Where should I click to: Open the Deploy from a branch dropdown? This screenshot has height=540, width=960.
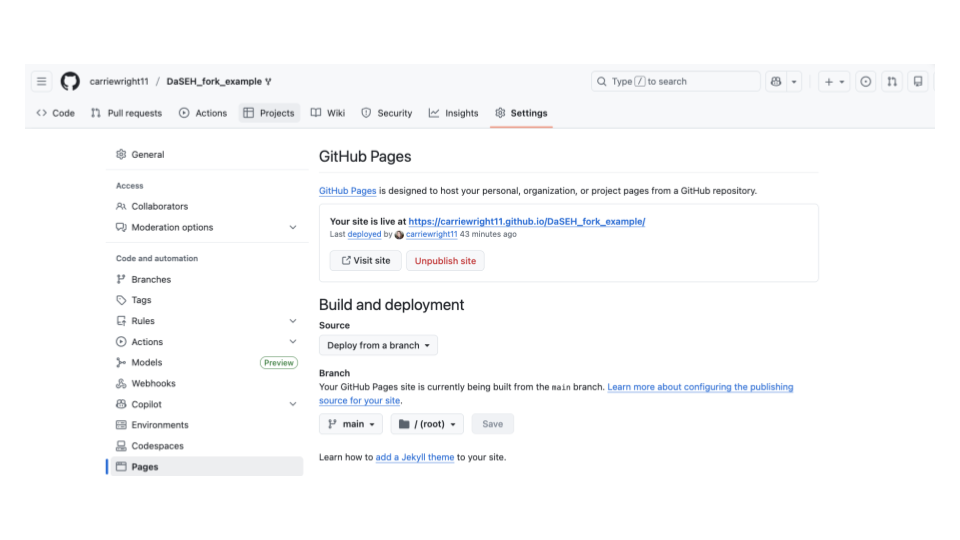378,345
